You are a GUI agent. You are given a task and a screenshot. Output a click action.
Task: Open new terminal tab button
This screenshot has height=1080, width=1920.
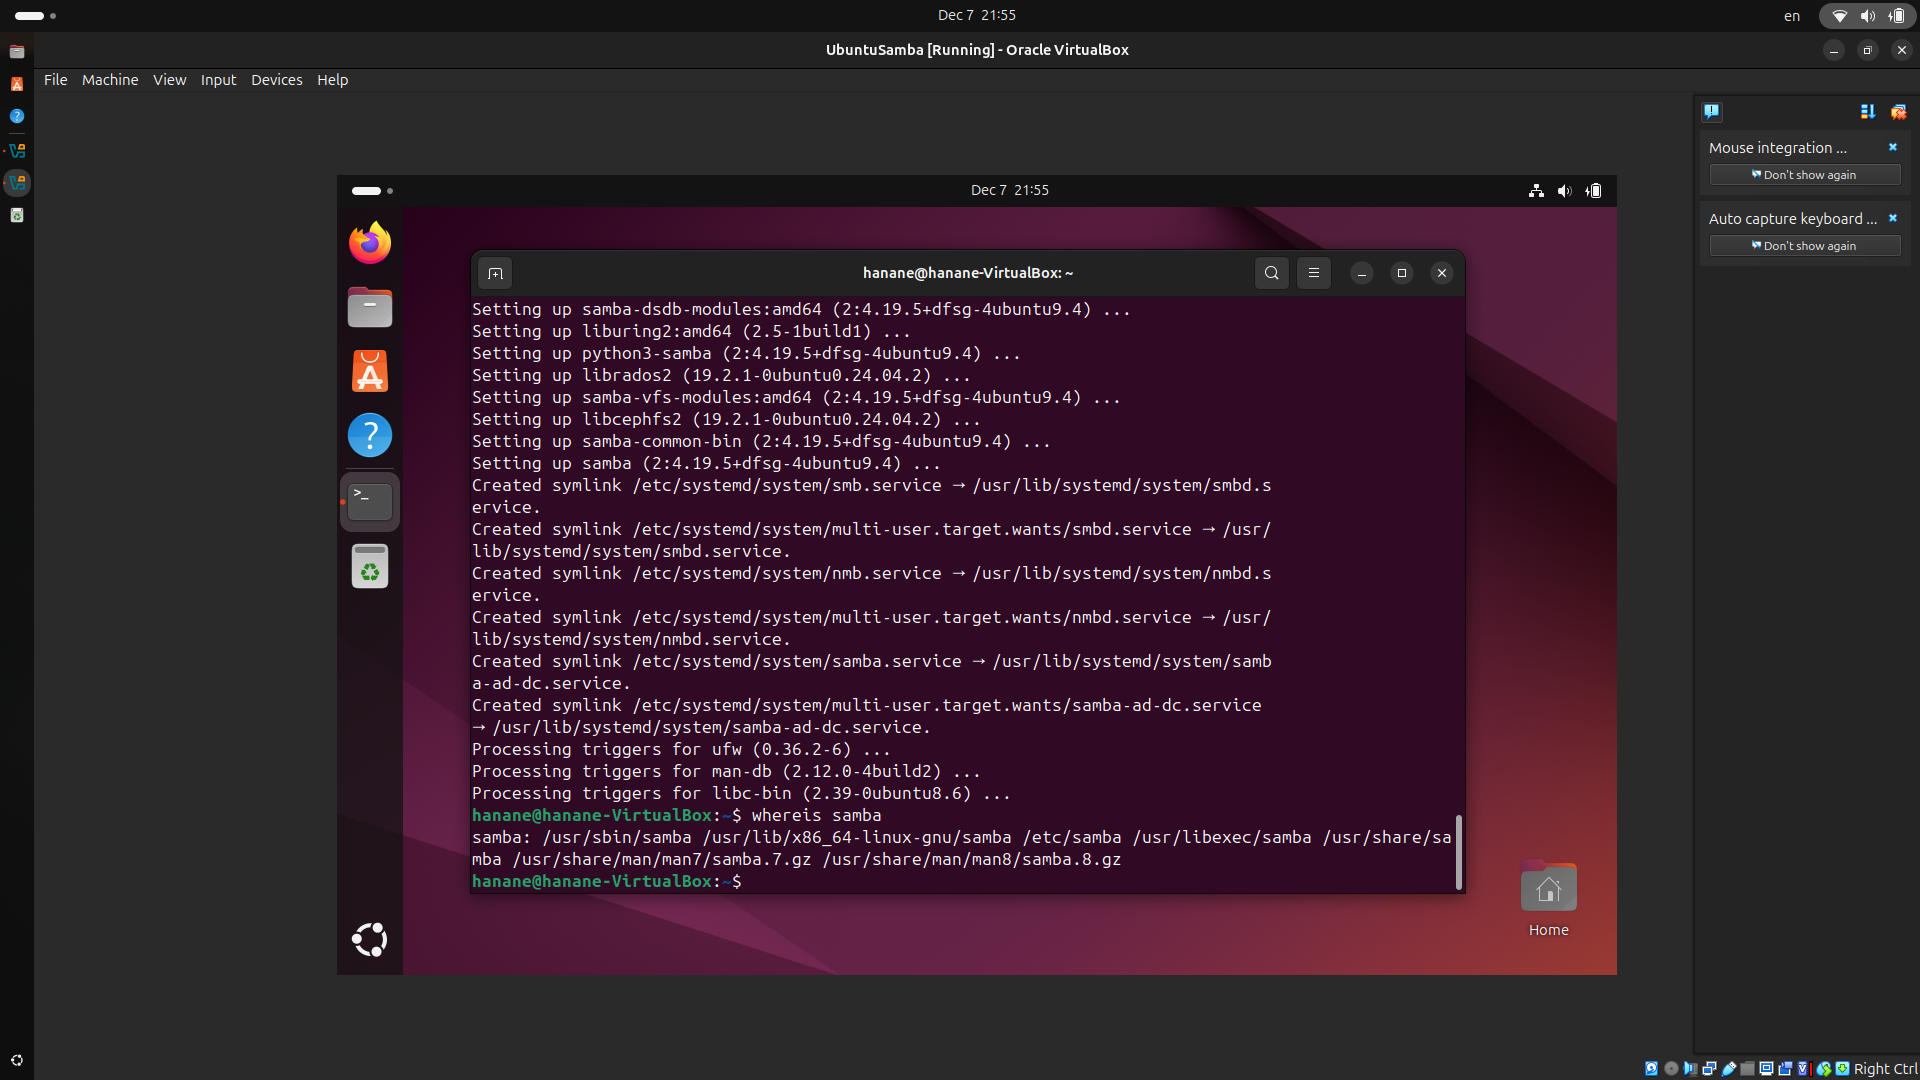[495, 273]
